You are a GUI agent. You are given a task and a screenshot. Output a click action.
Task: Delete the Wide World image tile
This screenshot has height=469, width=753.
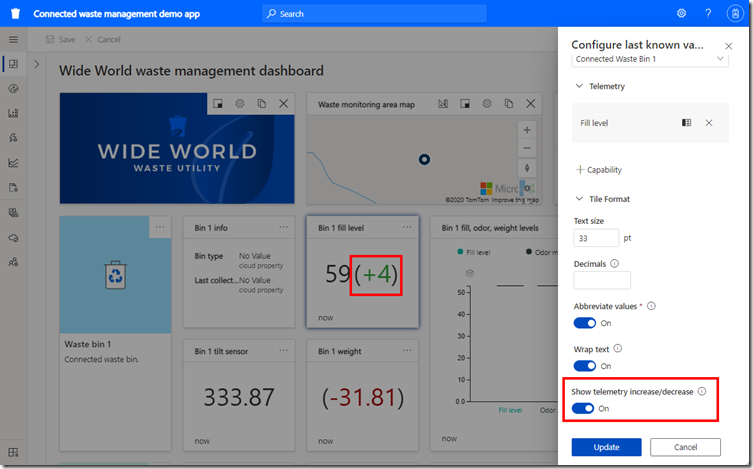point(283,104)
